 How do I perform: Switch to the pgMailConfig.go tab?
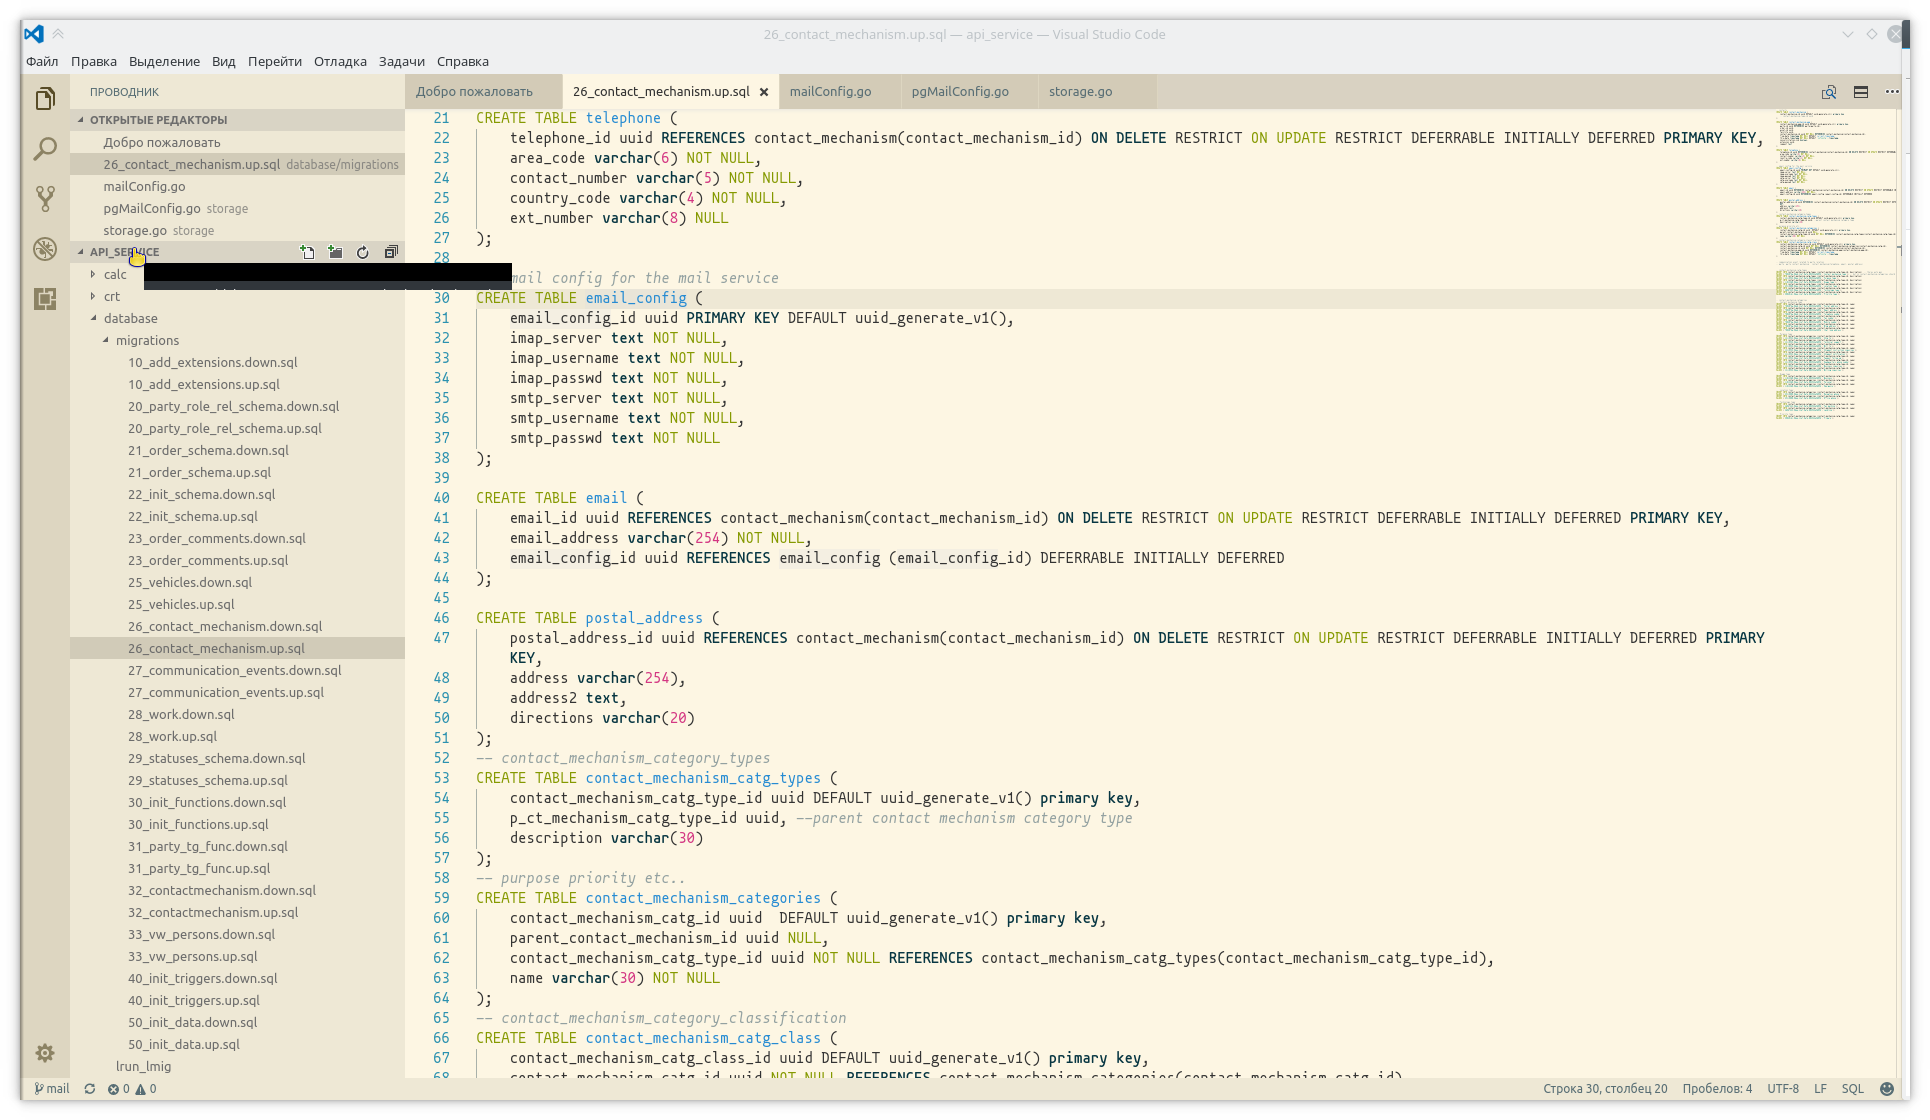click(x=960, y=92)
